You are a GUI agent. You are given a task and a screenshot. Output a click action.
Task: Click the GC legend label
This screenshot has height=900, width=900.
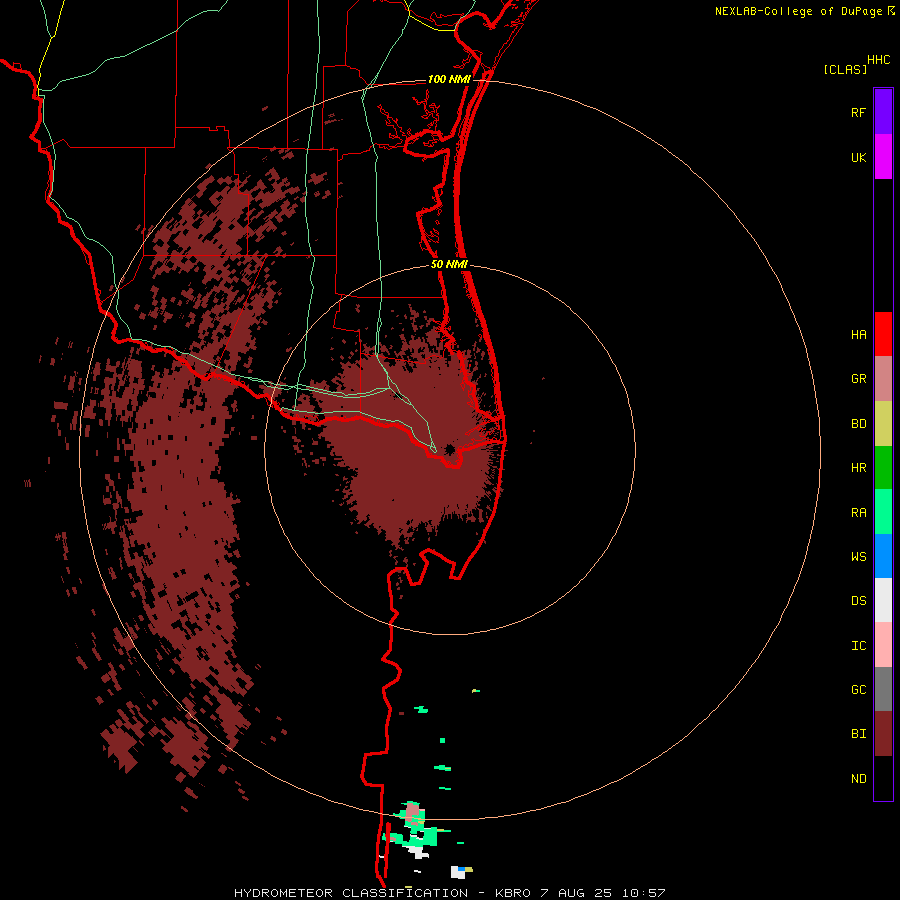[859, 689]
